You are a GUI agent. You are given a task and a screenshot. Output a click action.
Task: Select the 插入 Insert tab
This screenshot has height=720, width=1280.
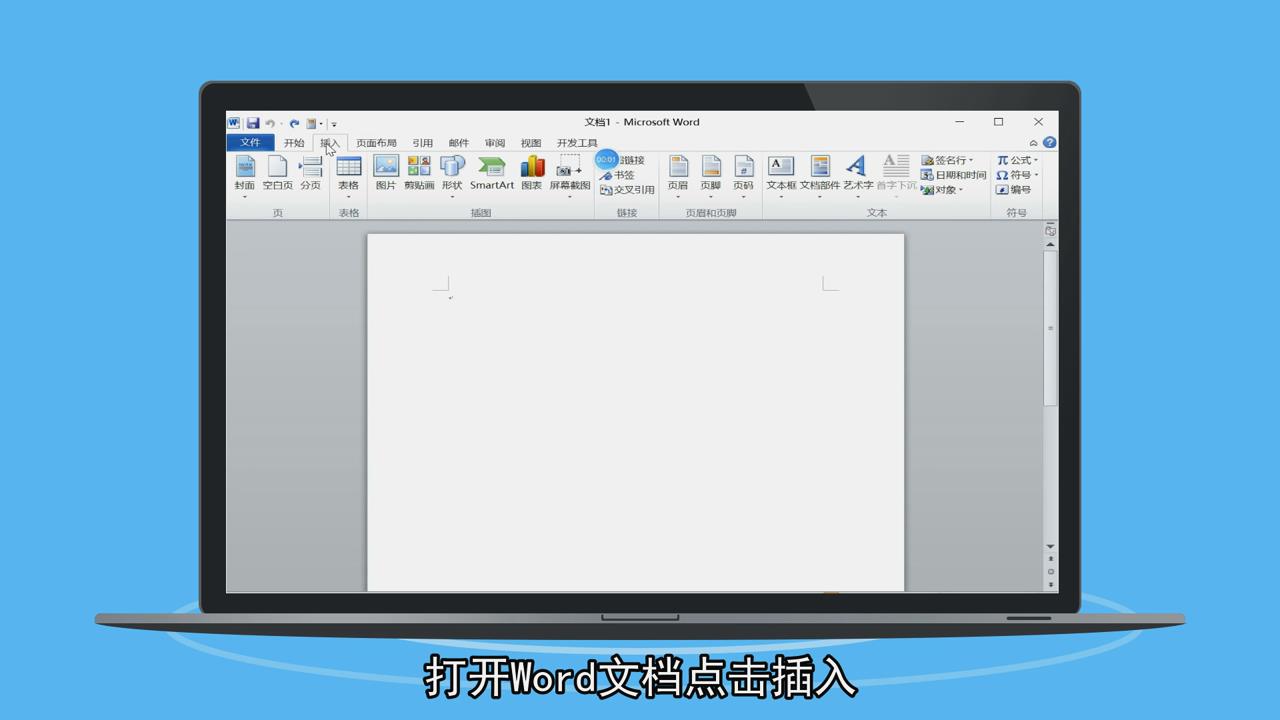pos(330,143)
